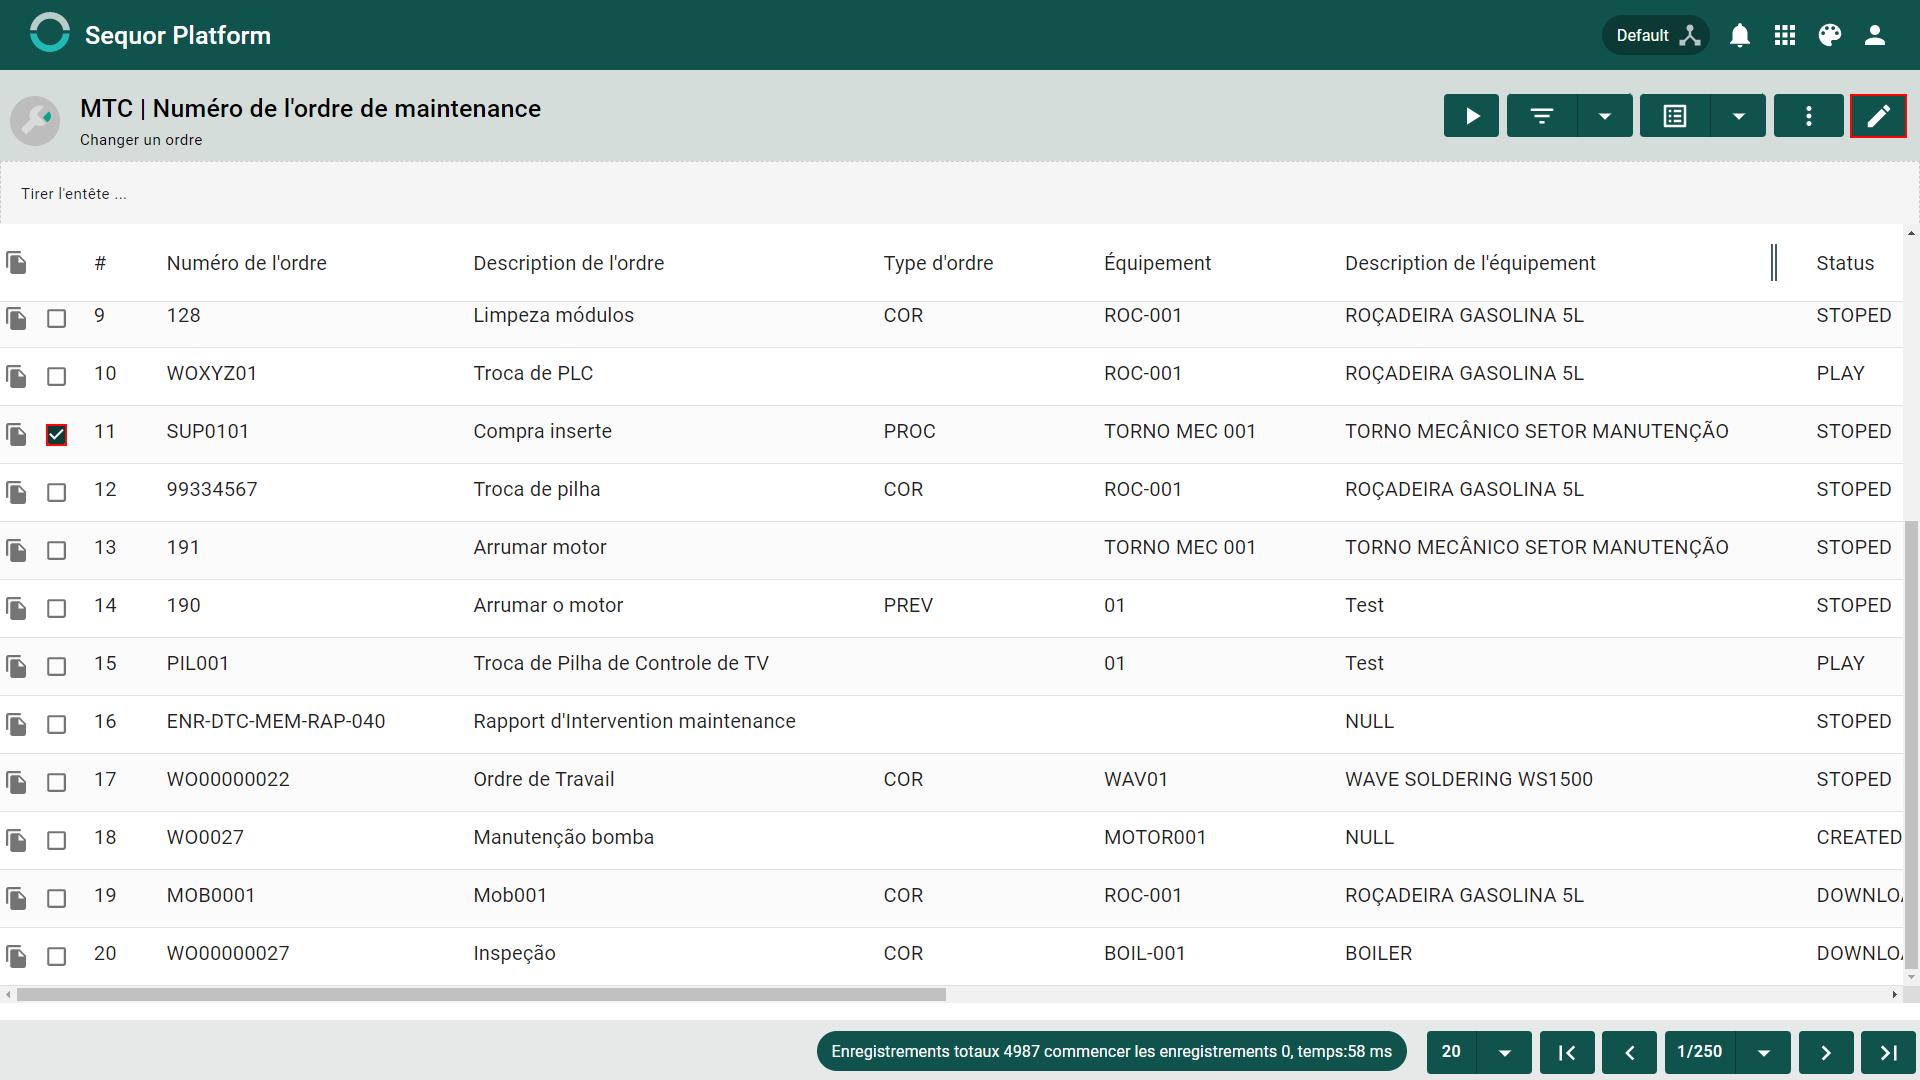Copy row 11 order SUP0101
The width and height of the screenshot is (1920, 1080).
(16, 434)
